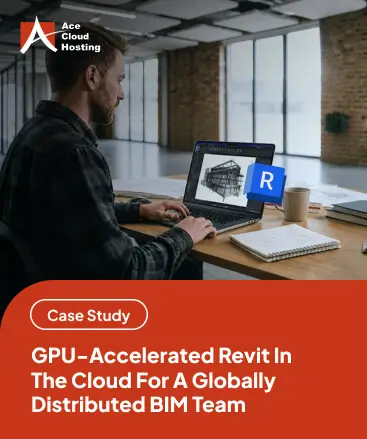Click the blue Revit R icon
The height and width of the screenshot is (439, 367).
pos(265,183)
